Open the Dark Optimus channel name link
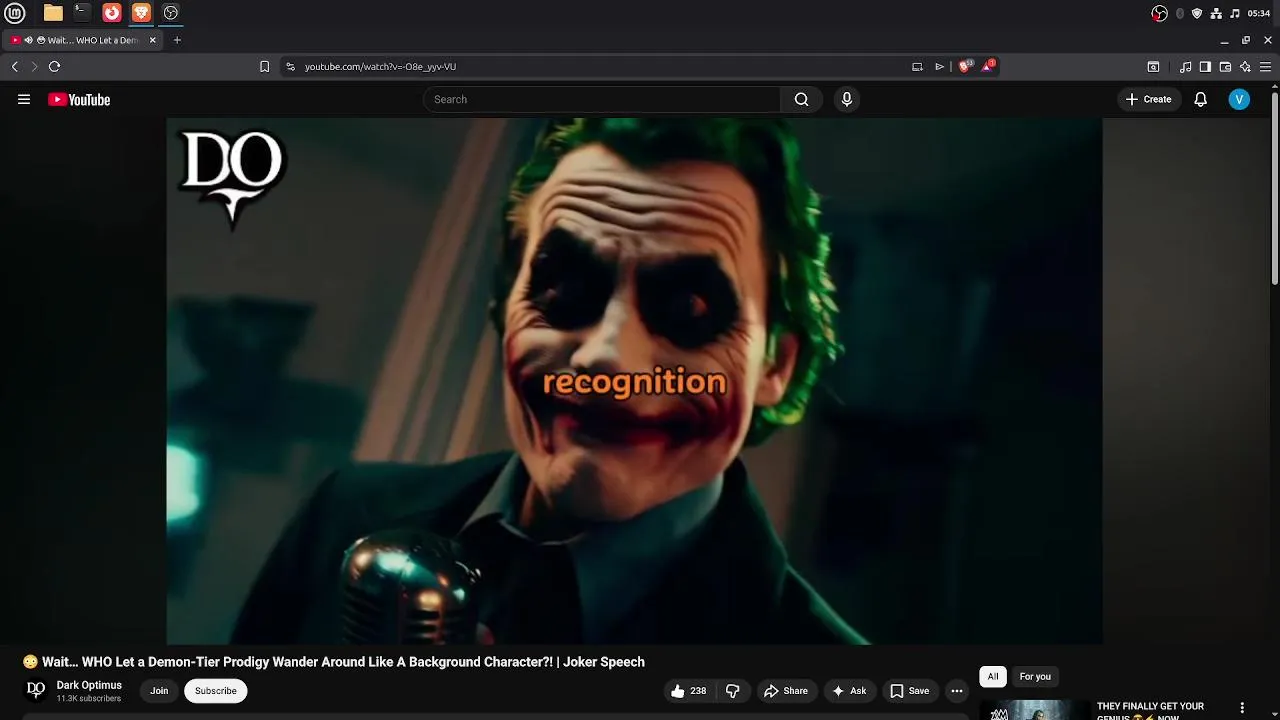The height and width of the screenshot is (720, 1280). tap(89, 685)
